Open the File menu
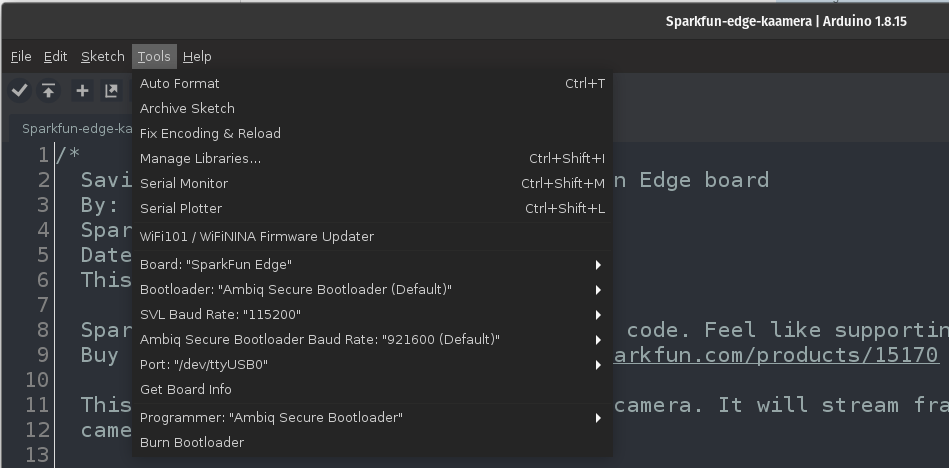949x468 pixels. point(21,57)
